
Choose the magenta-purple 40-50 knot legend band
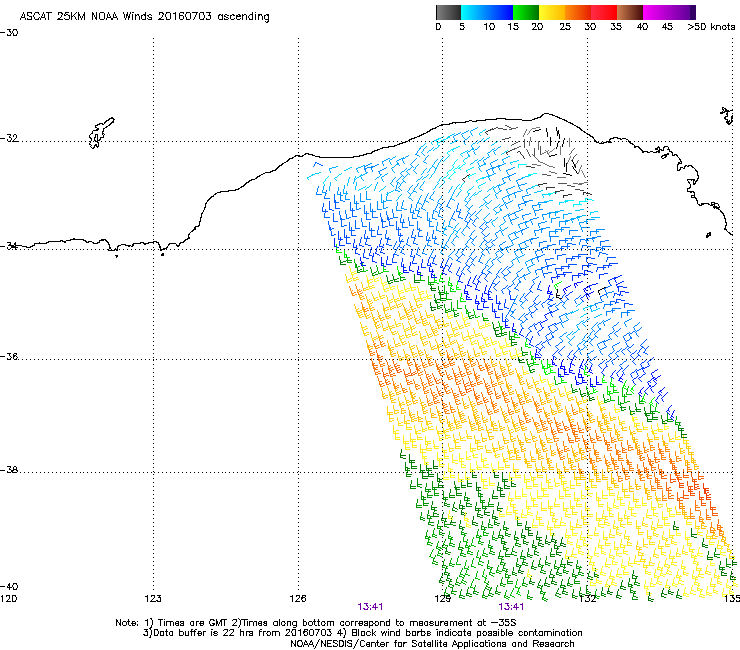[669, 12]
